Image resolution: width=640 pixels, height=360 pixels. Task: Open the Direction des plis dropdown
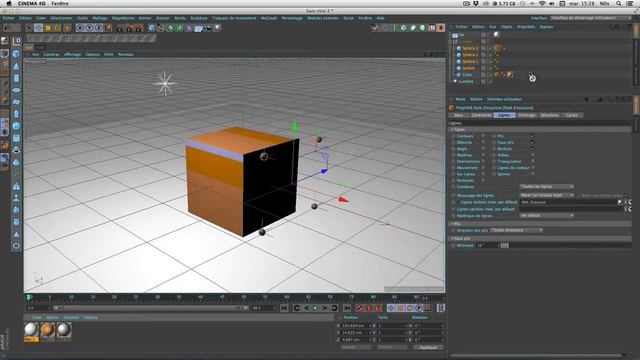tap(516, 230)
